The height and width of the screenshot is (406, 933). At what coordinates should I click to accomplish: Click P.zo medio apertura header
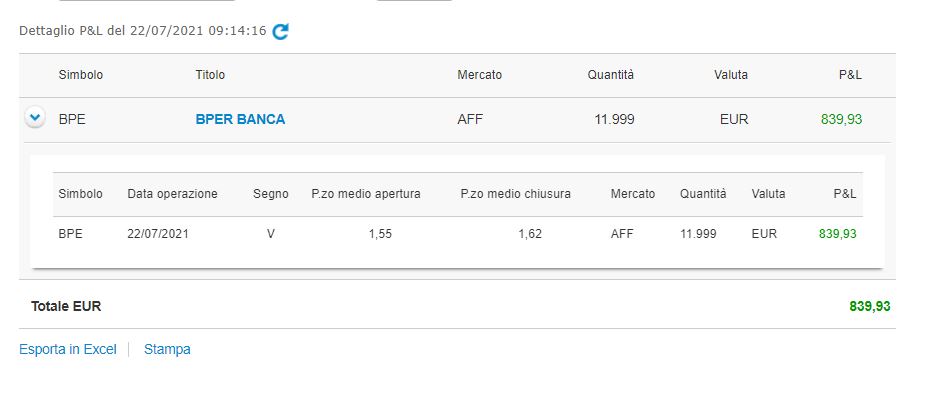pos(366,194)
